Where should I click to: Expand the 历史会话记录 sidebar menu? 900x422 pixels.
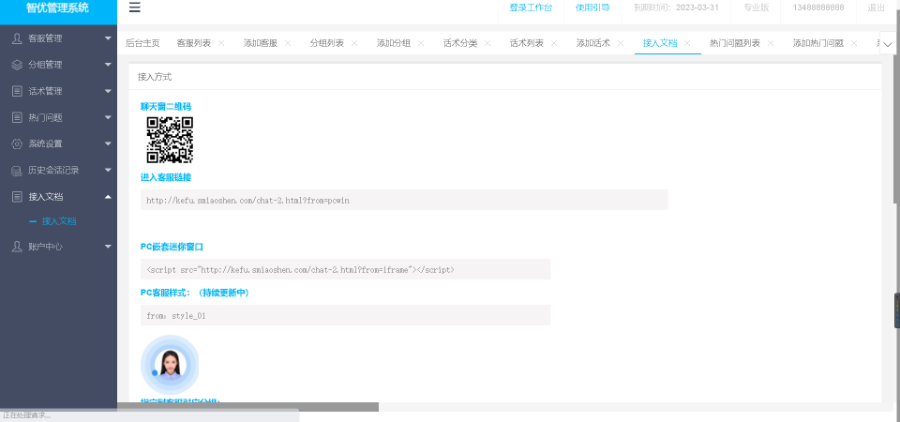(x=108, y=171)
